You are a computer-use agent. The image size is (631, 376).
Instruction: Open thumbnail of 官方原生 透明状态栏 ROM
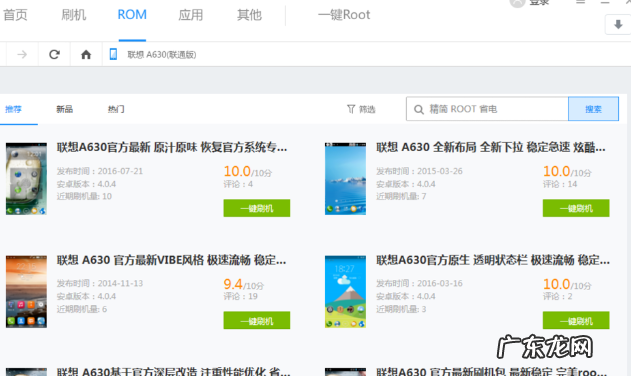(x=346, y=291)
